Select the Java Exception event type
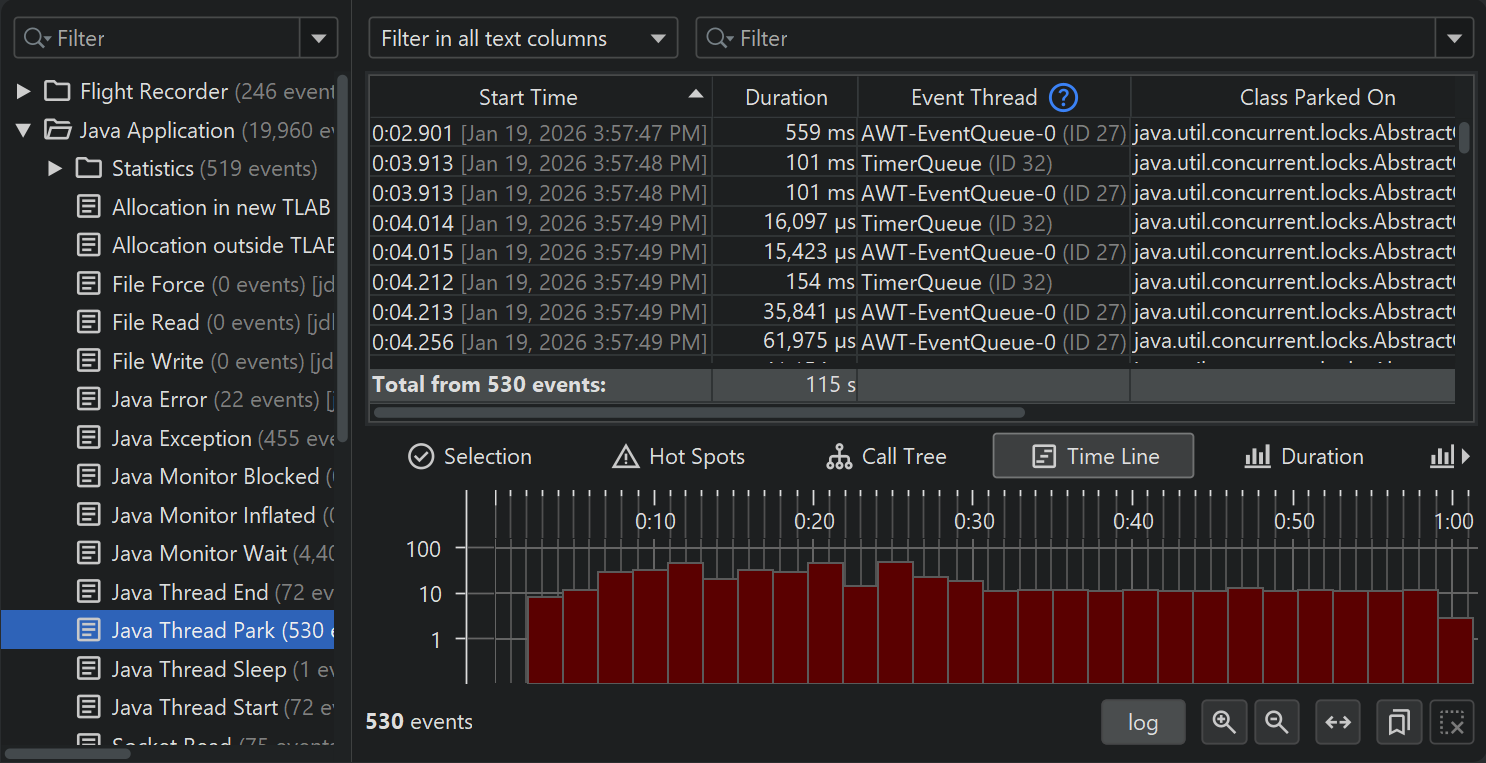1486x763 pixels. pyautogui.click(x=181, y=439)
